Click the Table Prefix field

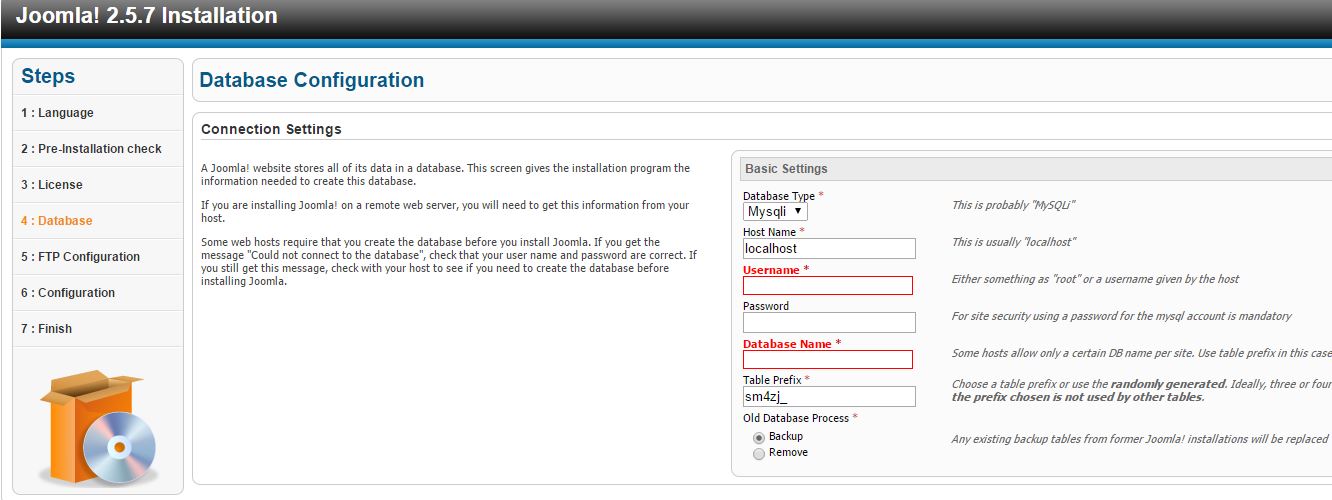[829, 397]
